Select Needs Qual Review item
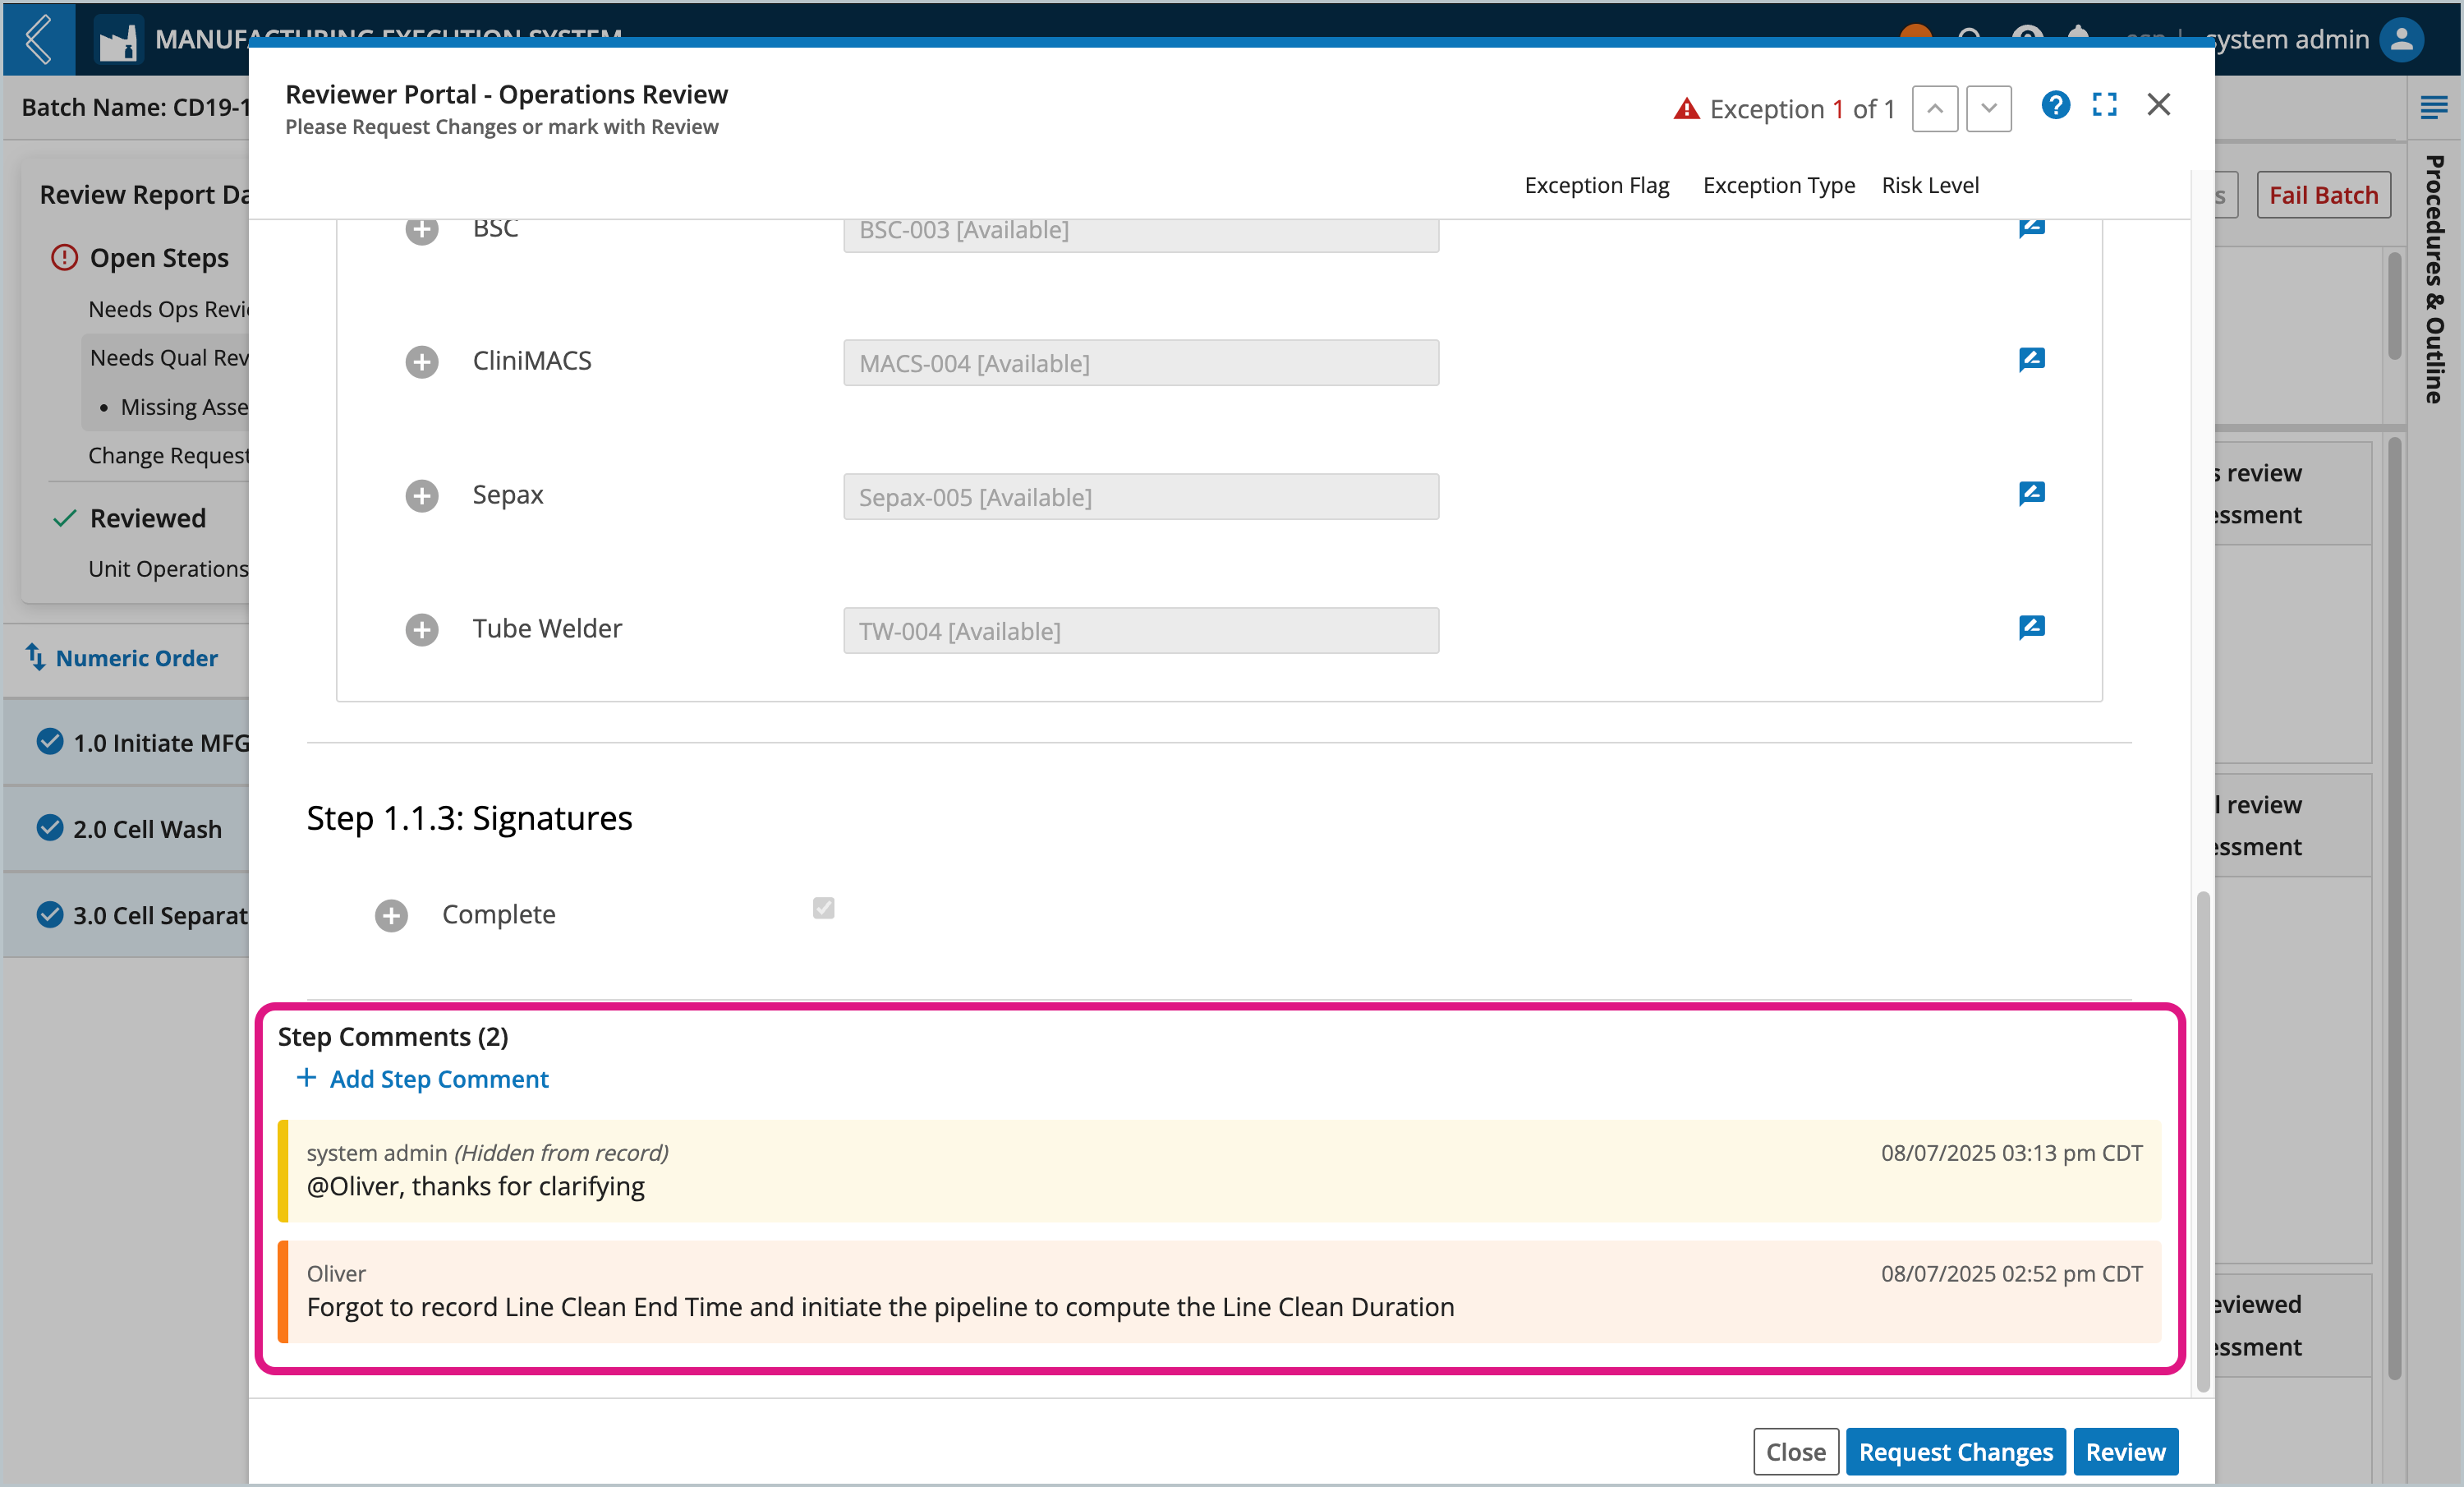Screen dimensions: 2464x1487 click(x=169, y=357)
